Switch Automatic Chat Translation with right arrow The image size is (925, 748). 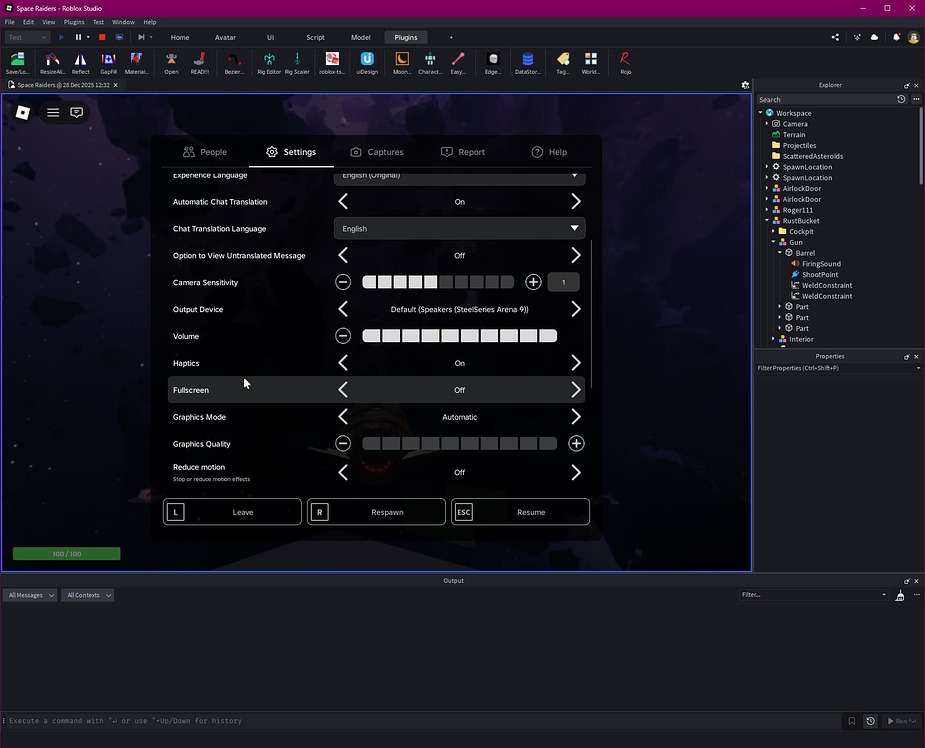(x=576, y=202)
